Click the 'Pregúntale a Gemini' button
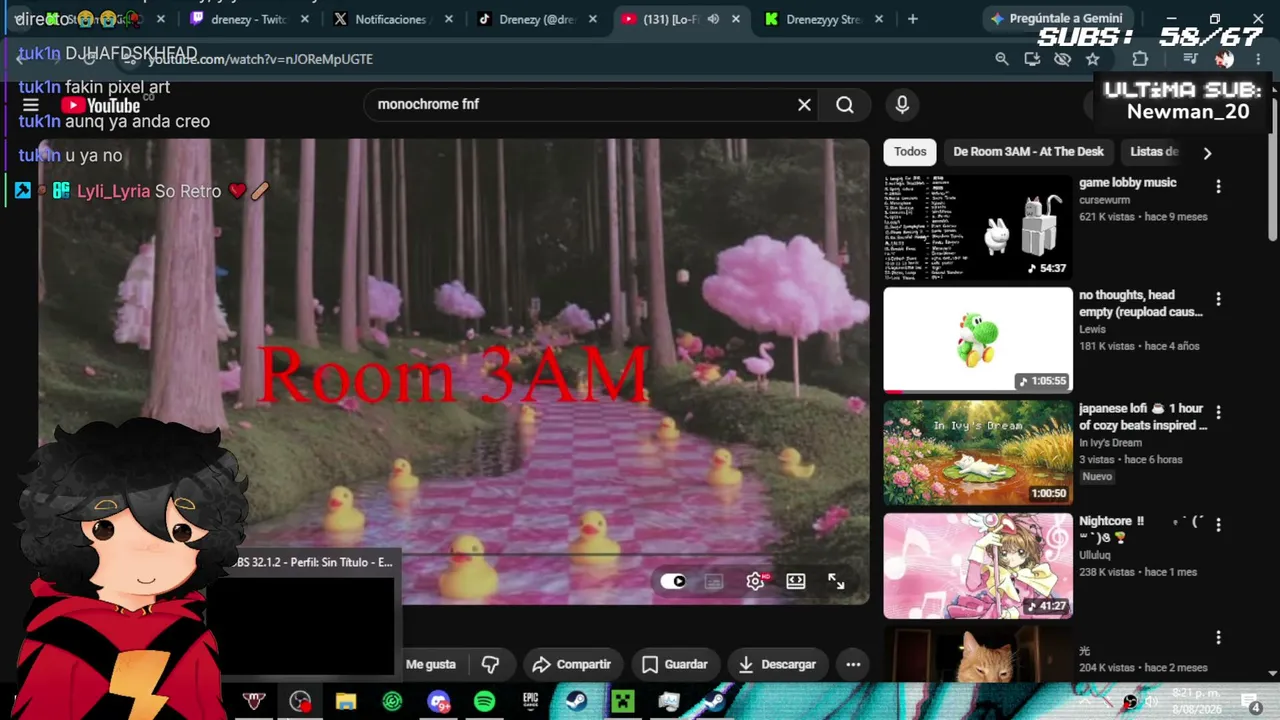The width and height of the screenshot is (1280, 720). (1056, 19)
